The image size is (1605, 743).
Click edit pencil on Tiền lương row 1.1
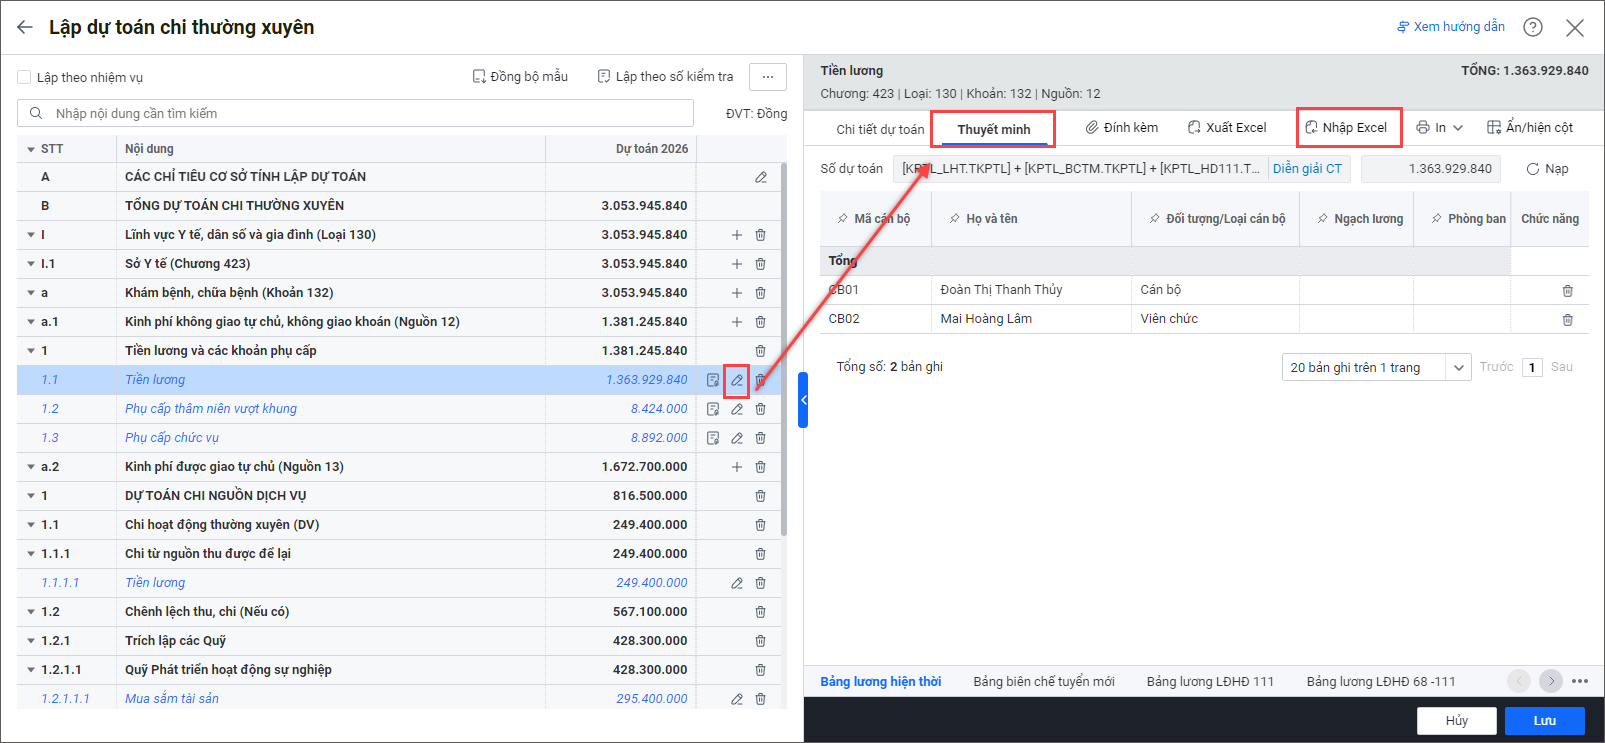[737, 380]
